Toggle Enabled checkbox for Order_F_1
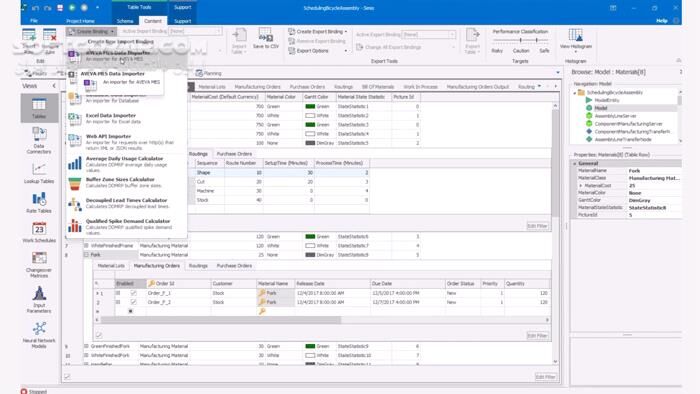 (133, 293)
